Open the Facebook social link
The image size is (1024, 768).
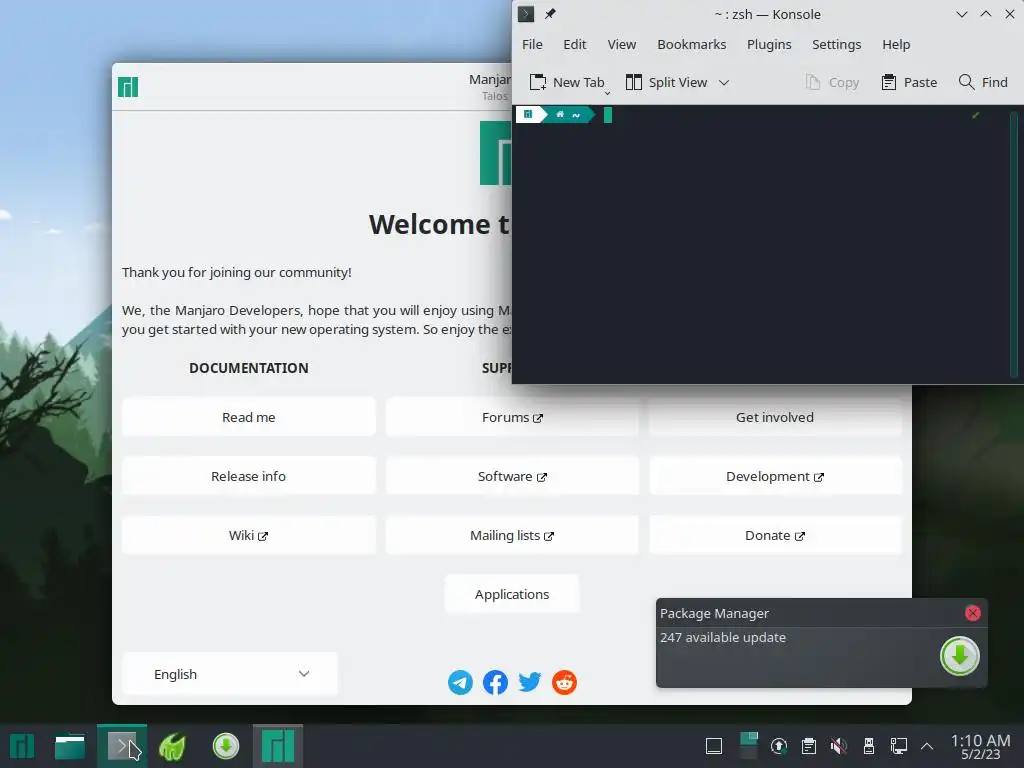pos(495,682)
